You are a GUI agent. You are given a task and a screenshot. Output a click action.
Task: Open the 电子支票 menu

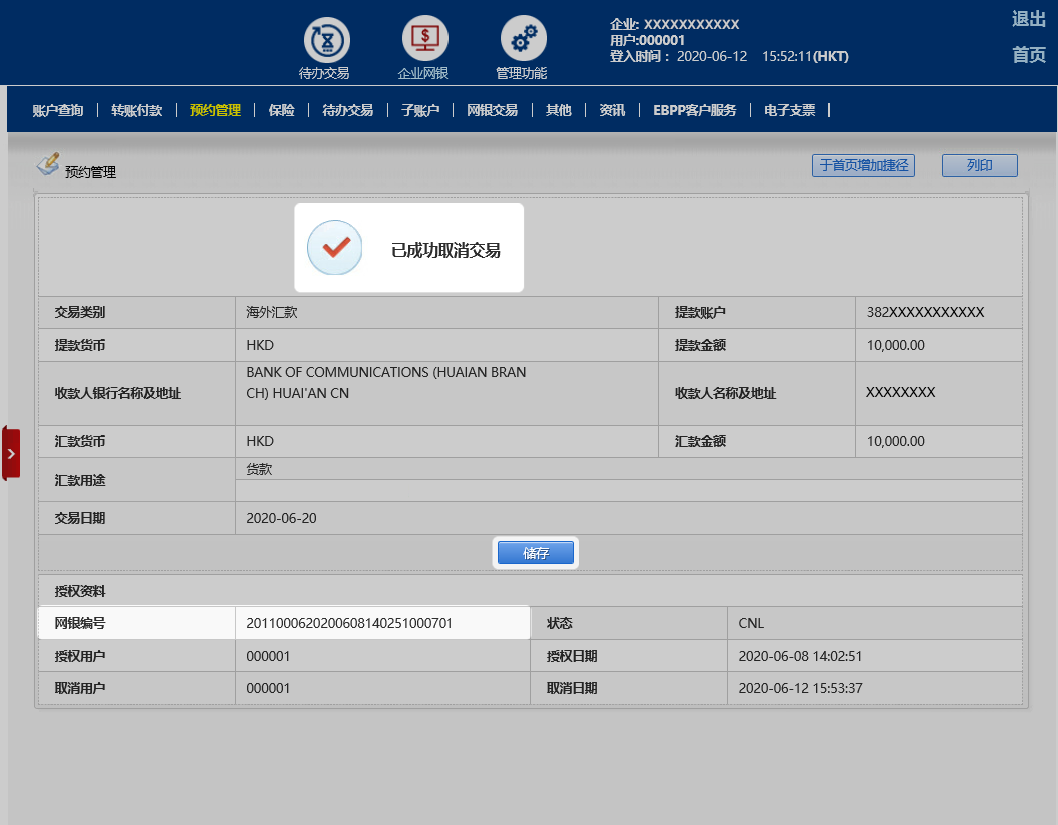(789, 110)
